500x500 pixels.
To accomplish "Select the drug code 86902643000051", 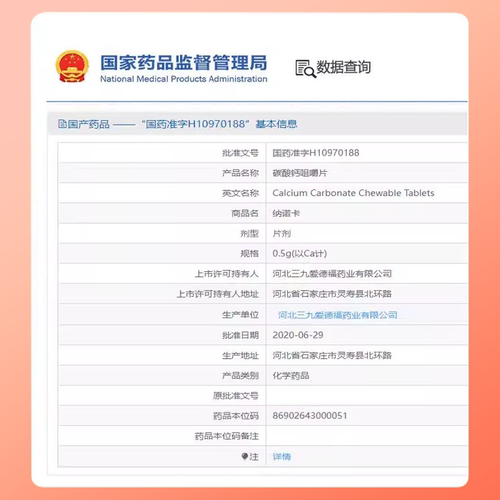I will 310,416.
